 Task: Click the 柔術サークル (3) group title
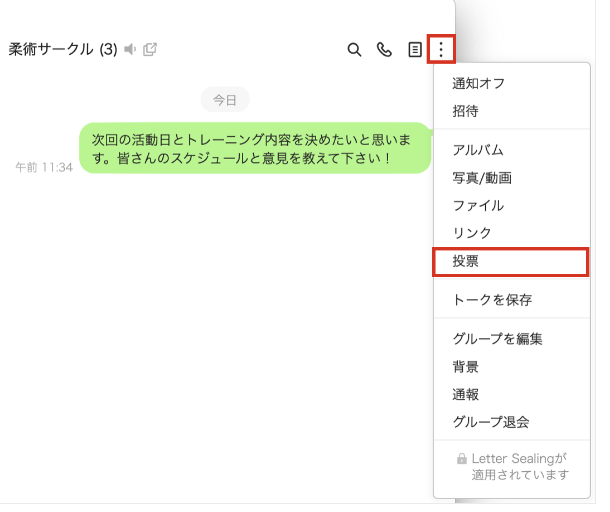(63, 49)
